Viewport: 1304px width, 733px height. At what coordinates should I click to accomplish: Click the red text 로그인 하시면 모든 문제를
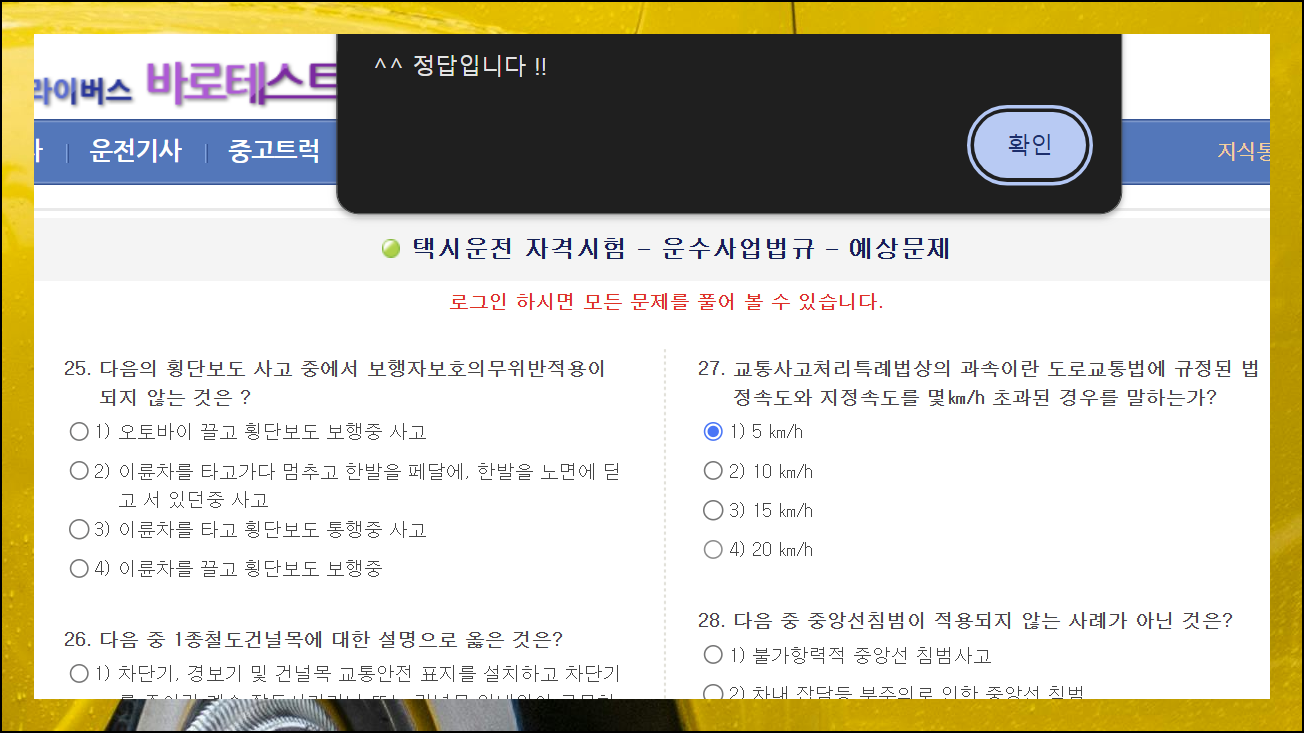tap(666, 302)
